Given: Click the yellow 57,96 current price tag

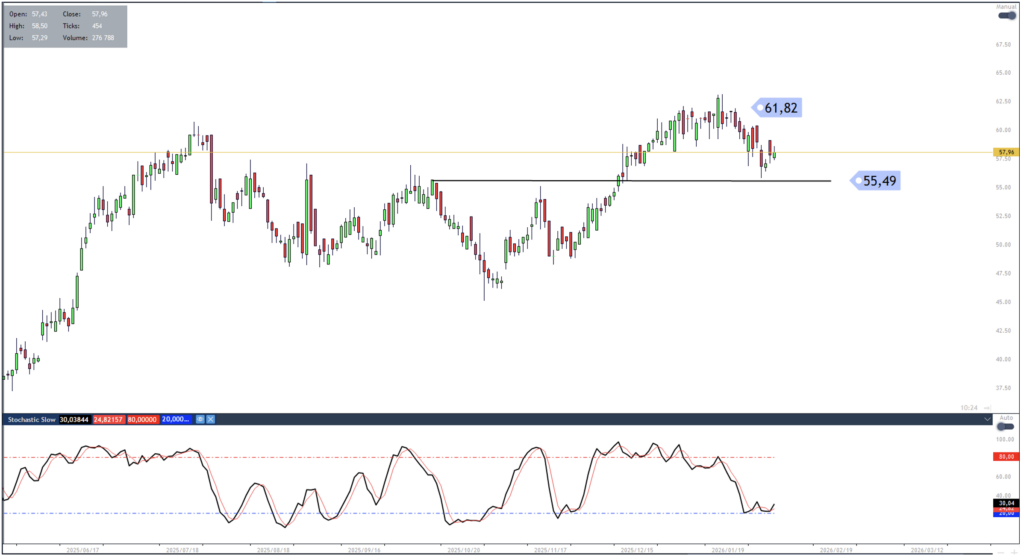Looking at the screenshot, I should click(x=1005, y=153).
